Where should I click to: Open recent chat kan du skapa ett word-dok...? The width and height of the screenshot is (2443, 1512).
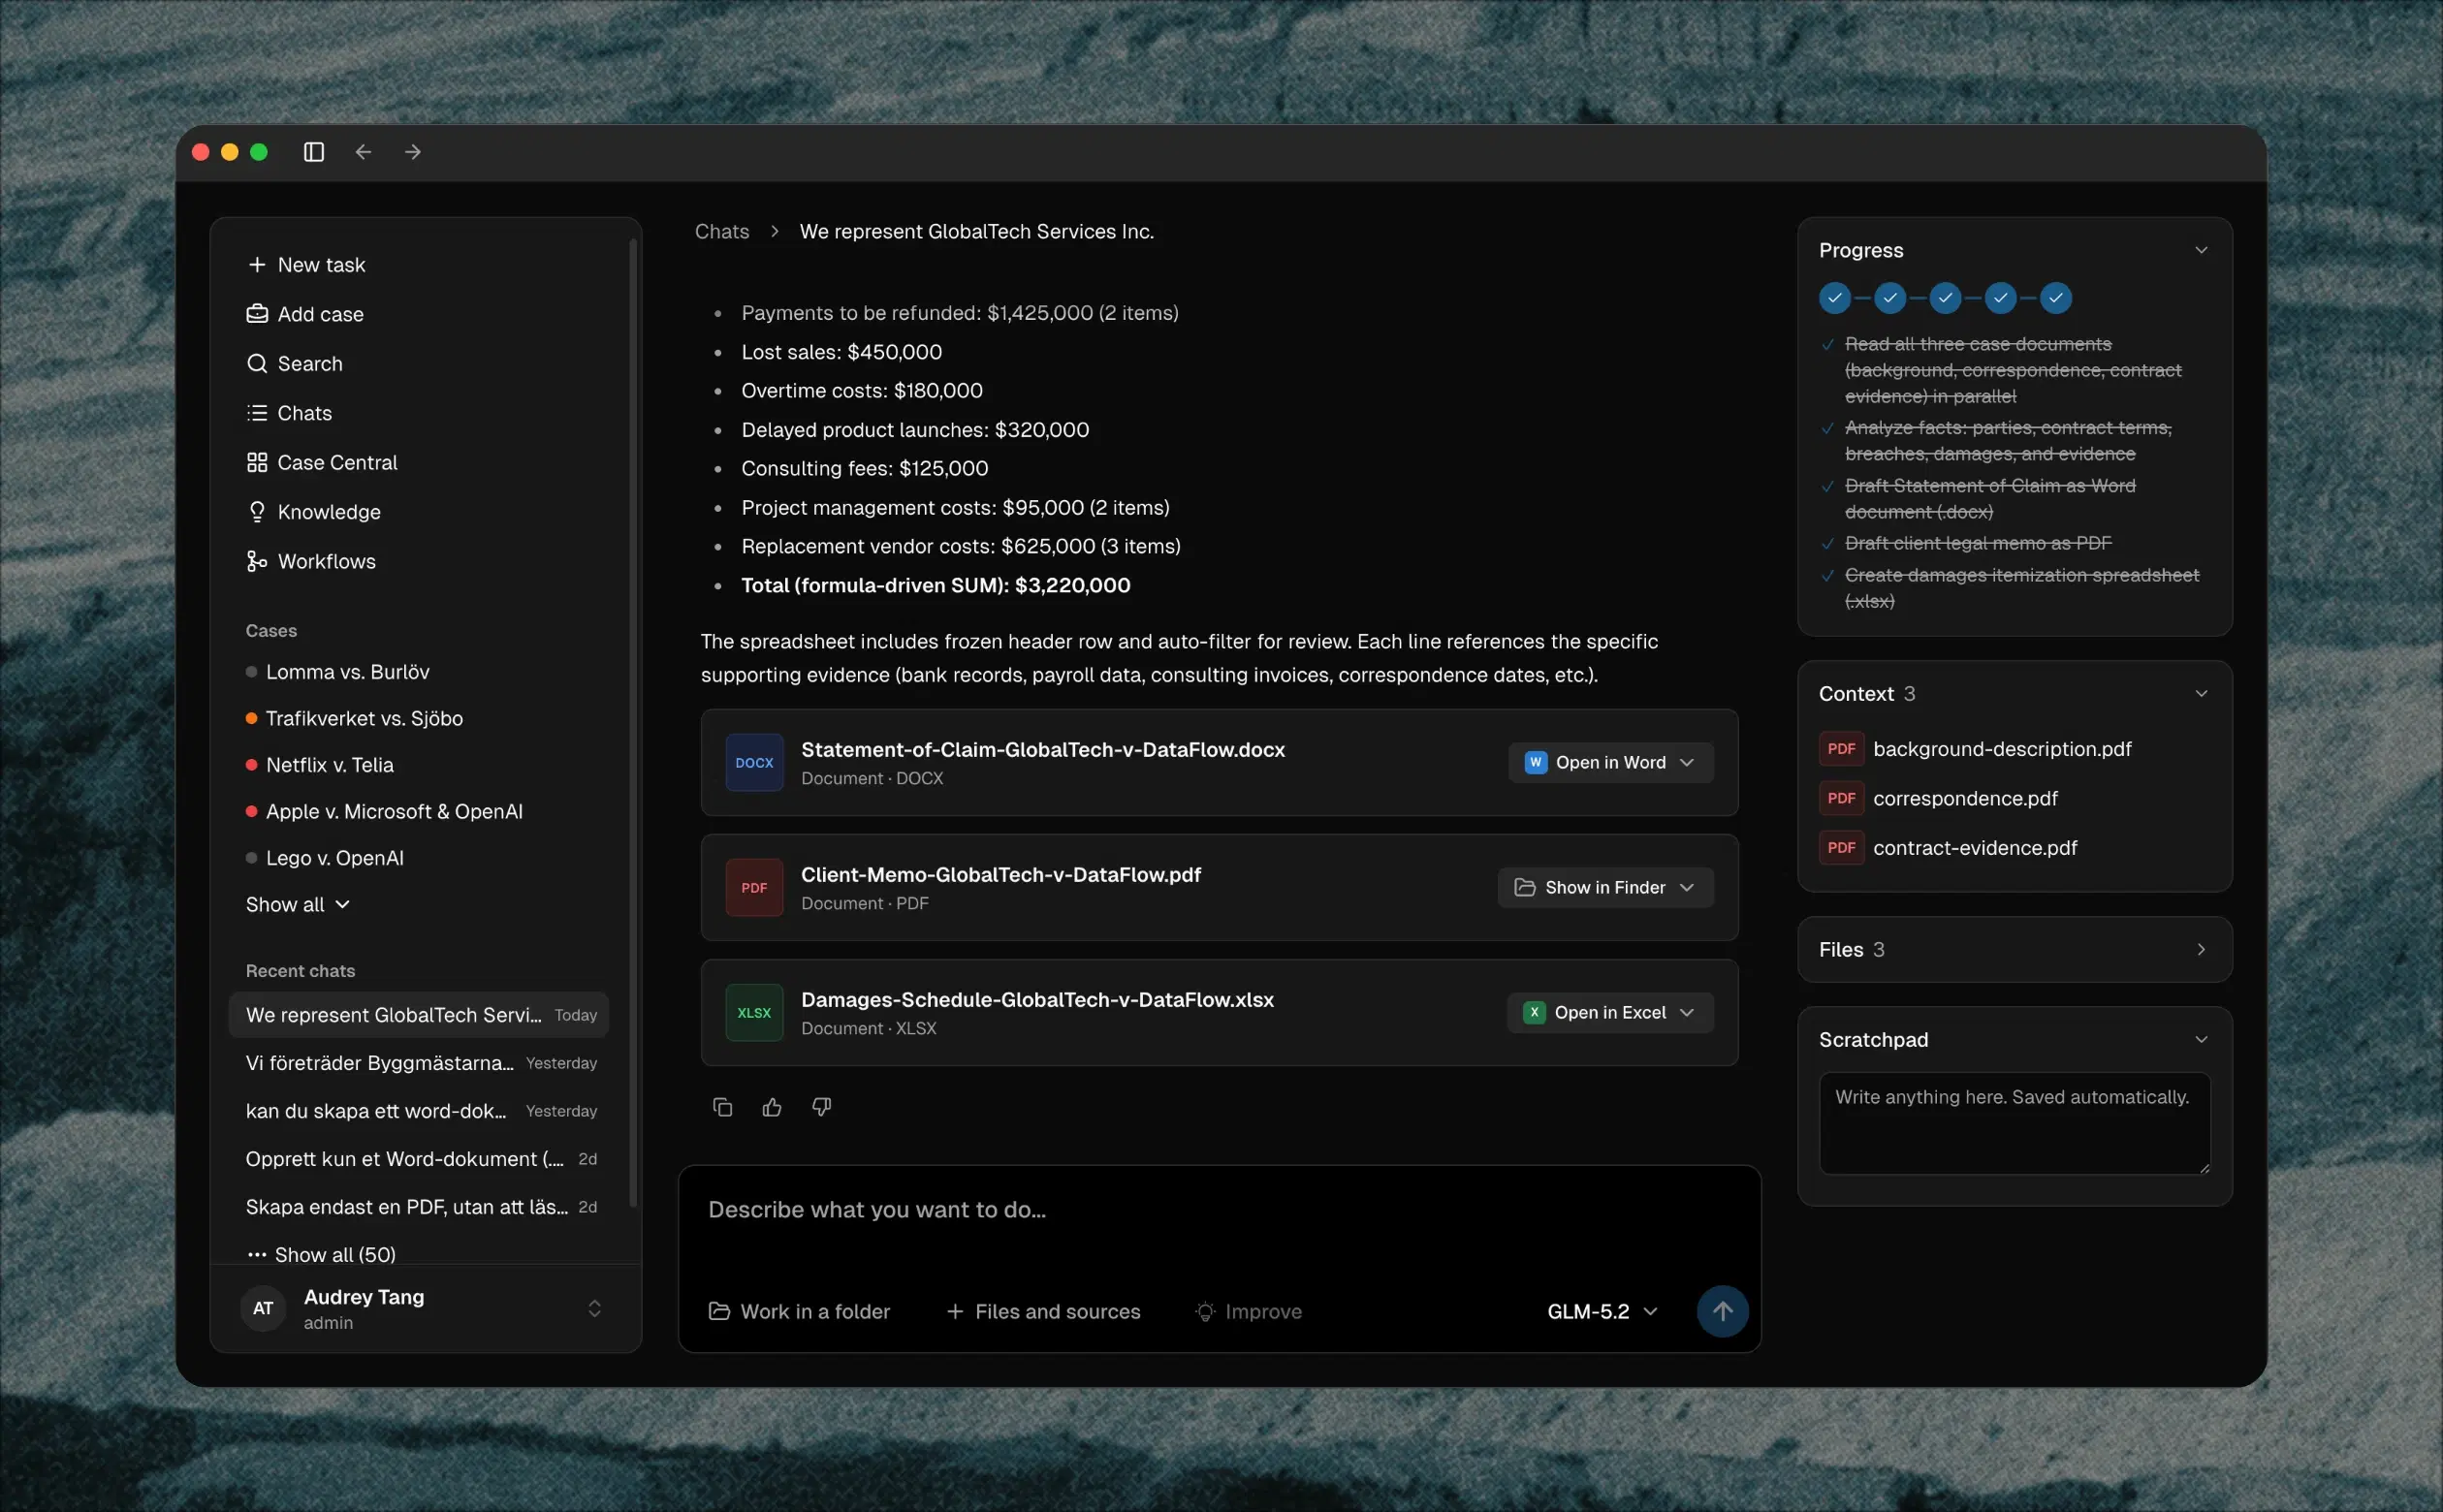419,1111
